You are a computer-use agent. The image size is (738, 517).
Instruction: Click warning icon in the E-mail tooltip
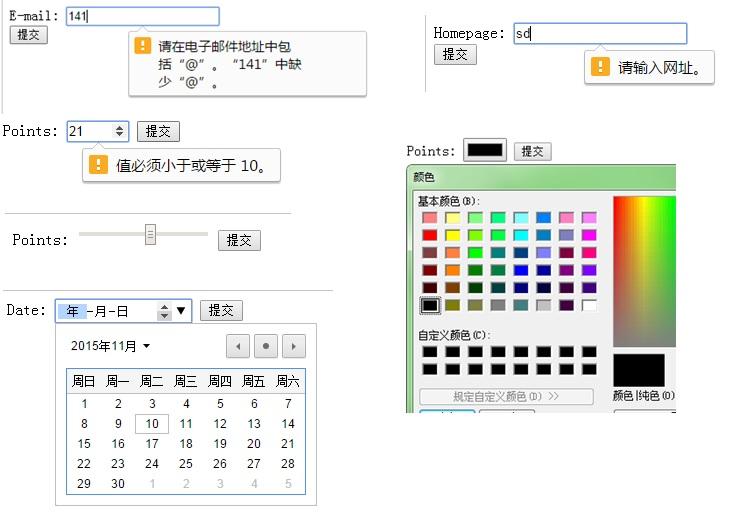coord(143,46)
